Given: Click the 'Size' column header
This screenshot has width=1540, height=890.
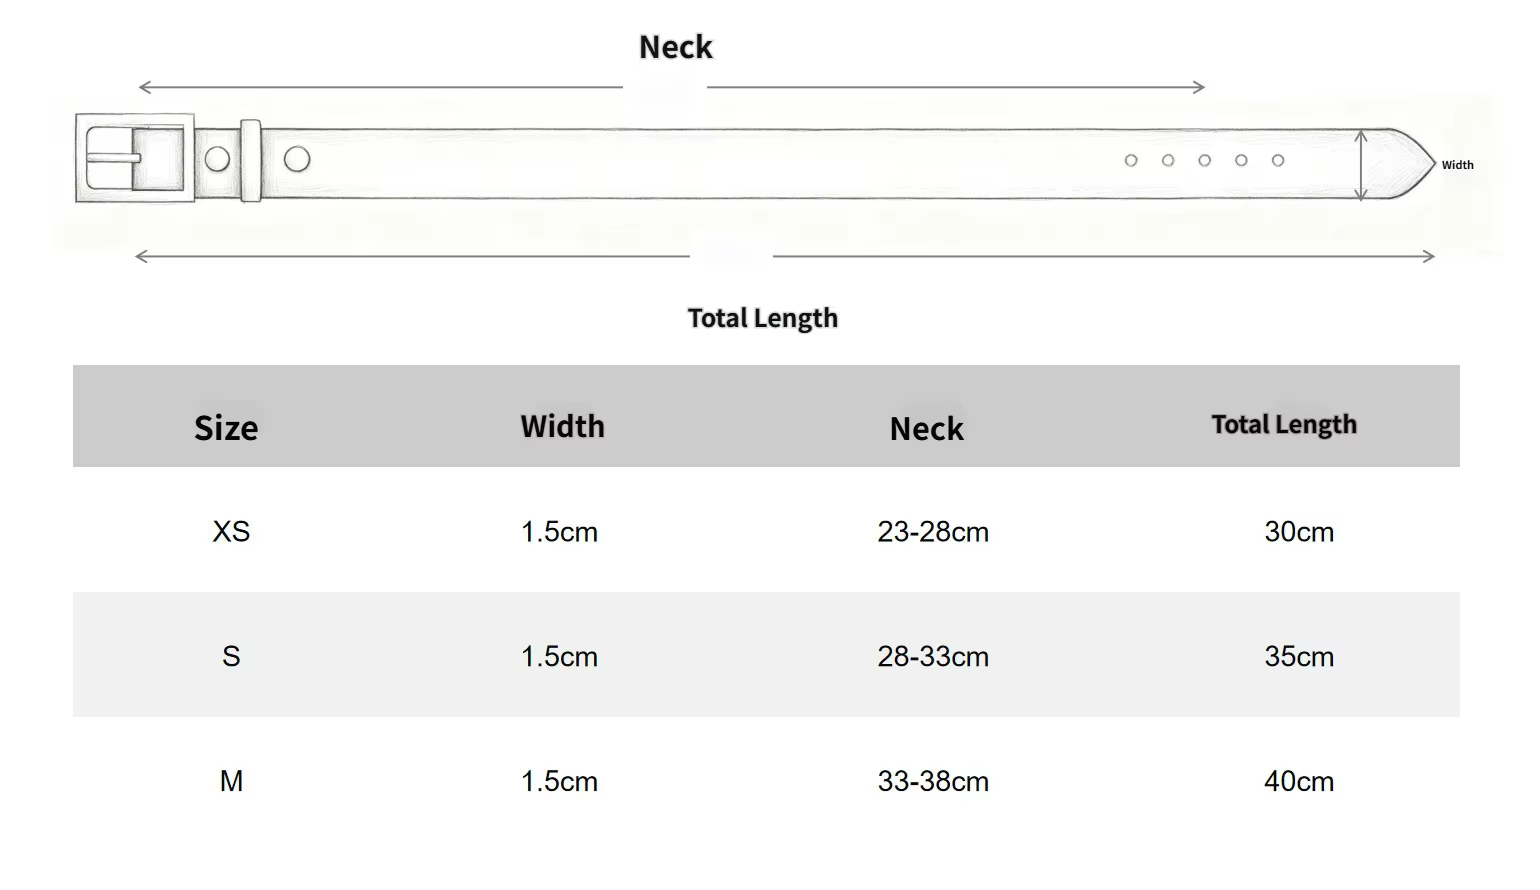Looking at the screenshot, I should click(x=226, y=428).
